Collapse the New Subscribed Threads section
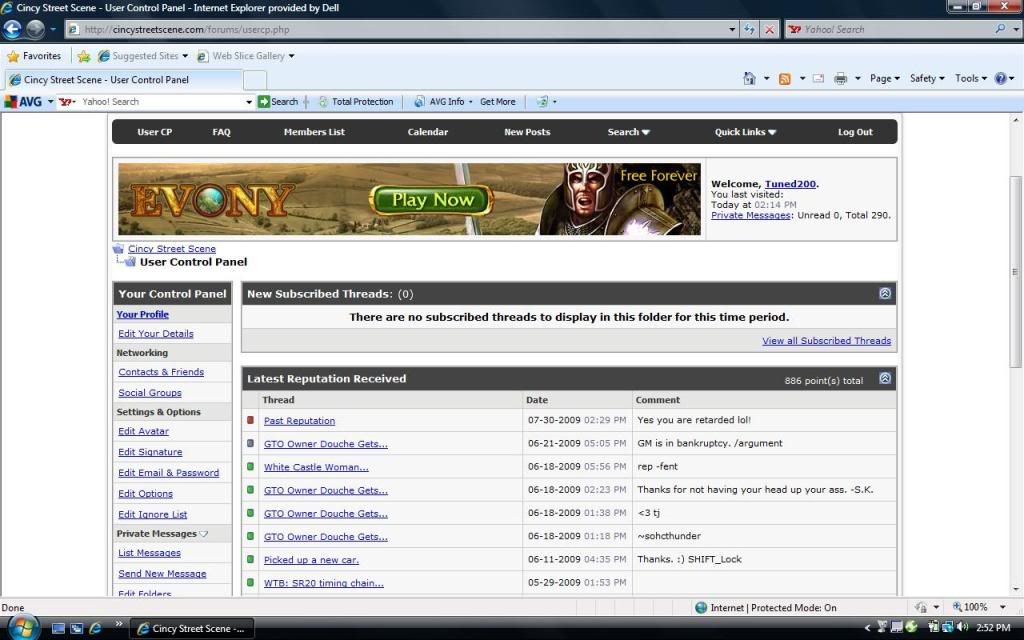Screen dimensions: 1024x640 click(885, 294)
